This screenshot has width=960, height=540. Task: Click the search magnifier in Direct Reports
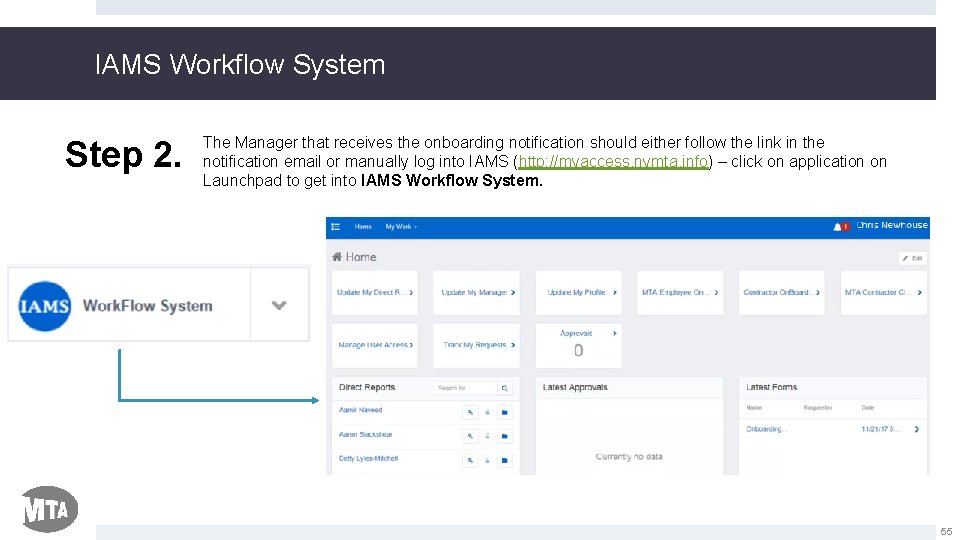tap(504, 388)
